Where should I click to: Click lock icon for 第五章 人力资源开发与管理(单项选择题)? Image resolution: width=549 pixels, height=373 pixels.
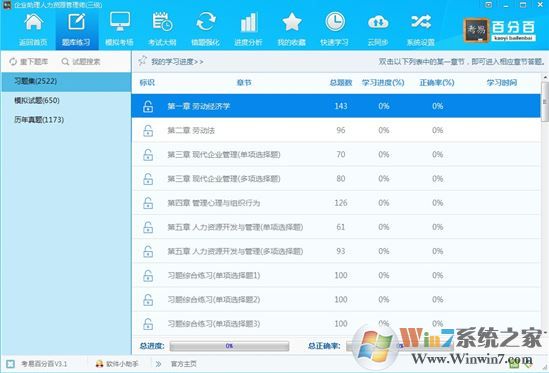pos(148,227)
